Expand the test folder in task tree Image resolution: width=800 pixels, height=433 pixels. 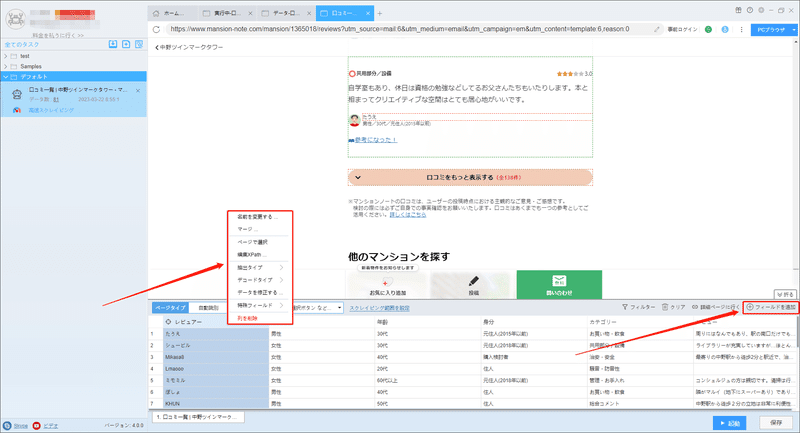[x=6, y=56]
